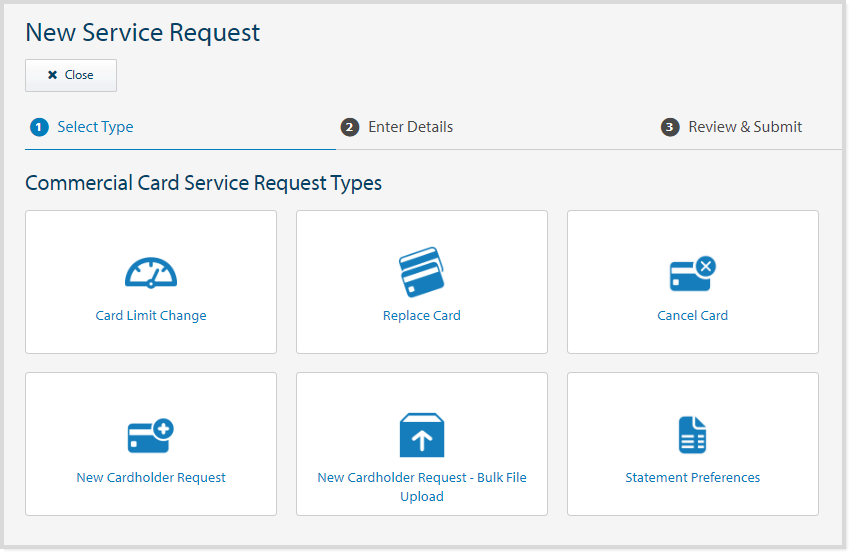
Task: Switch to the Select Type step tab
Action: (x=95, y=127)
